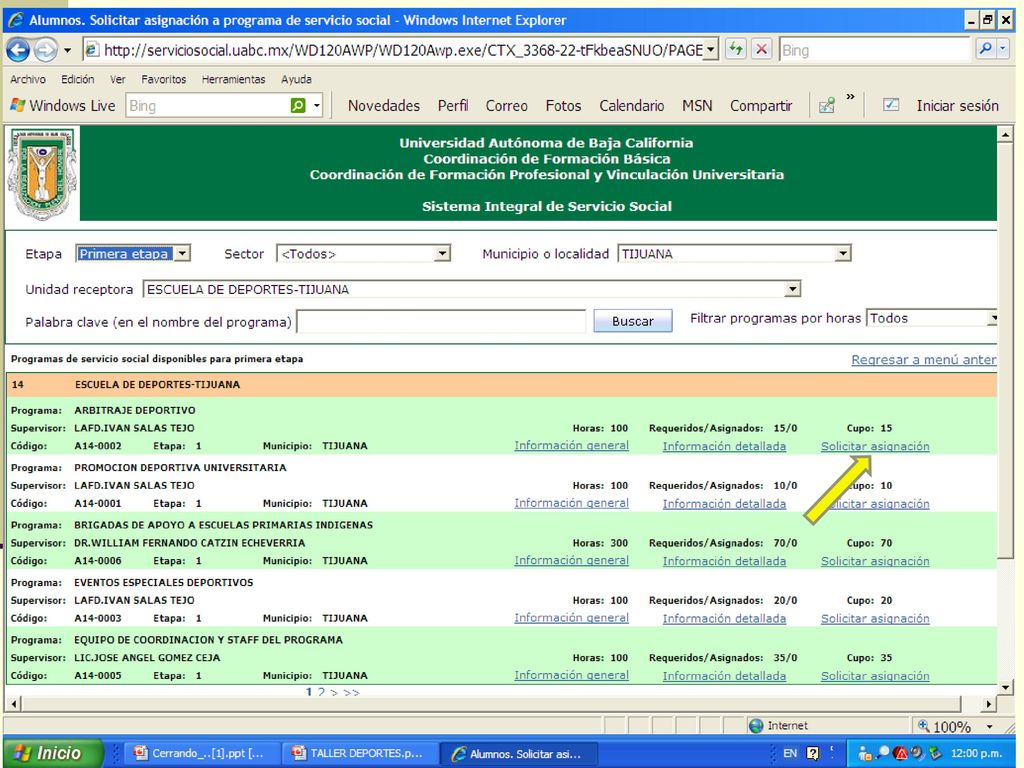Click Solicitar asignación for BRIGADAS DE APOYO program

click(875, 561)
